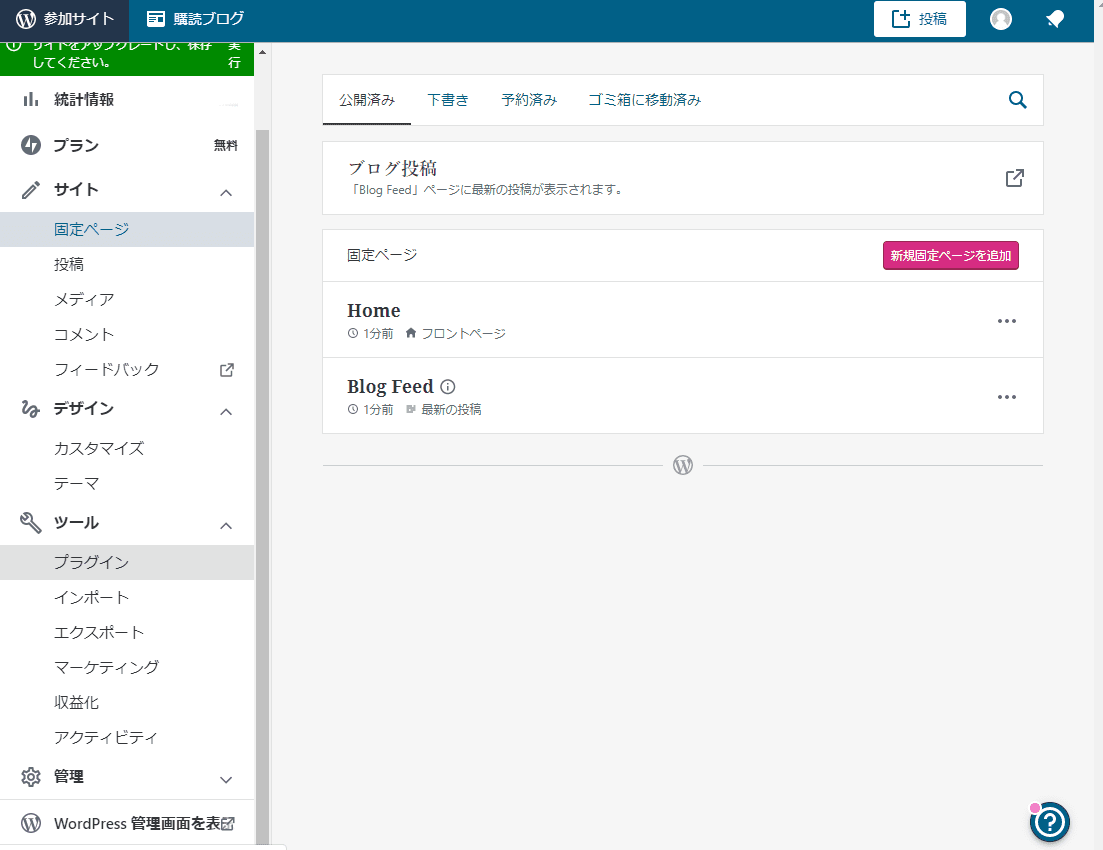1103x850 pixels.
Task: Click the notifications bell icon
Action: coord(1055,19)
